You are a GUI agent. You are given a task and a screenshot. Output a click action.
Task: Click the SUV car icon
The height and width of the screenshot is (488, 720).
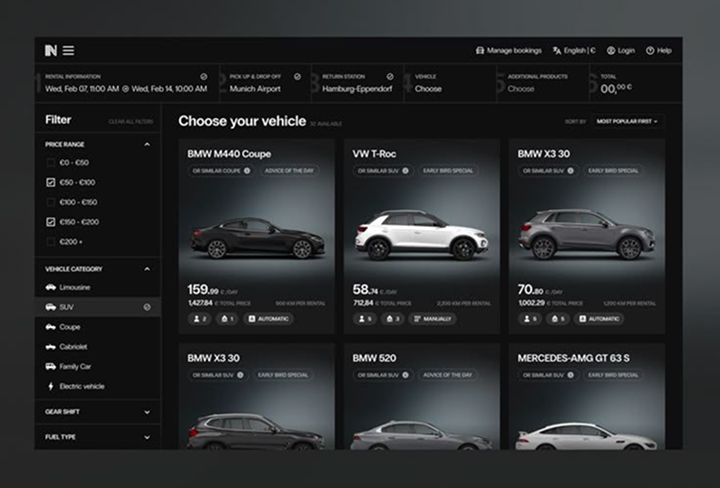51,307
